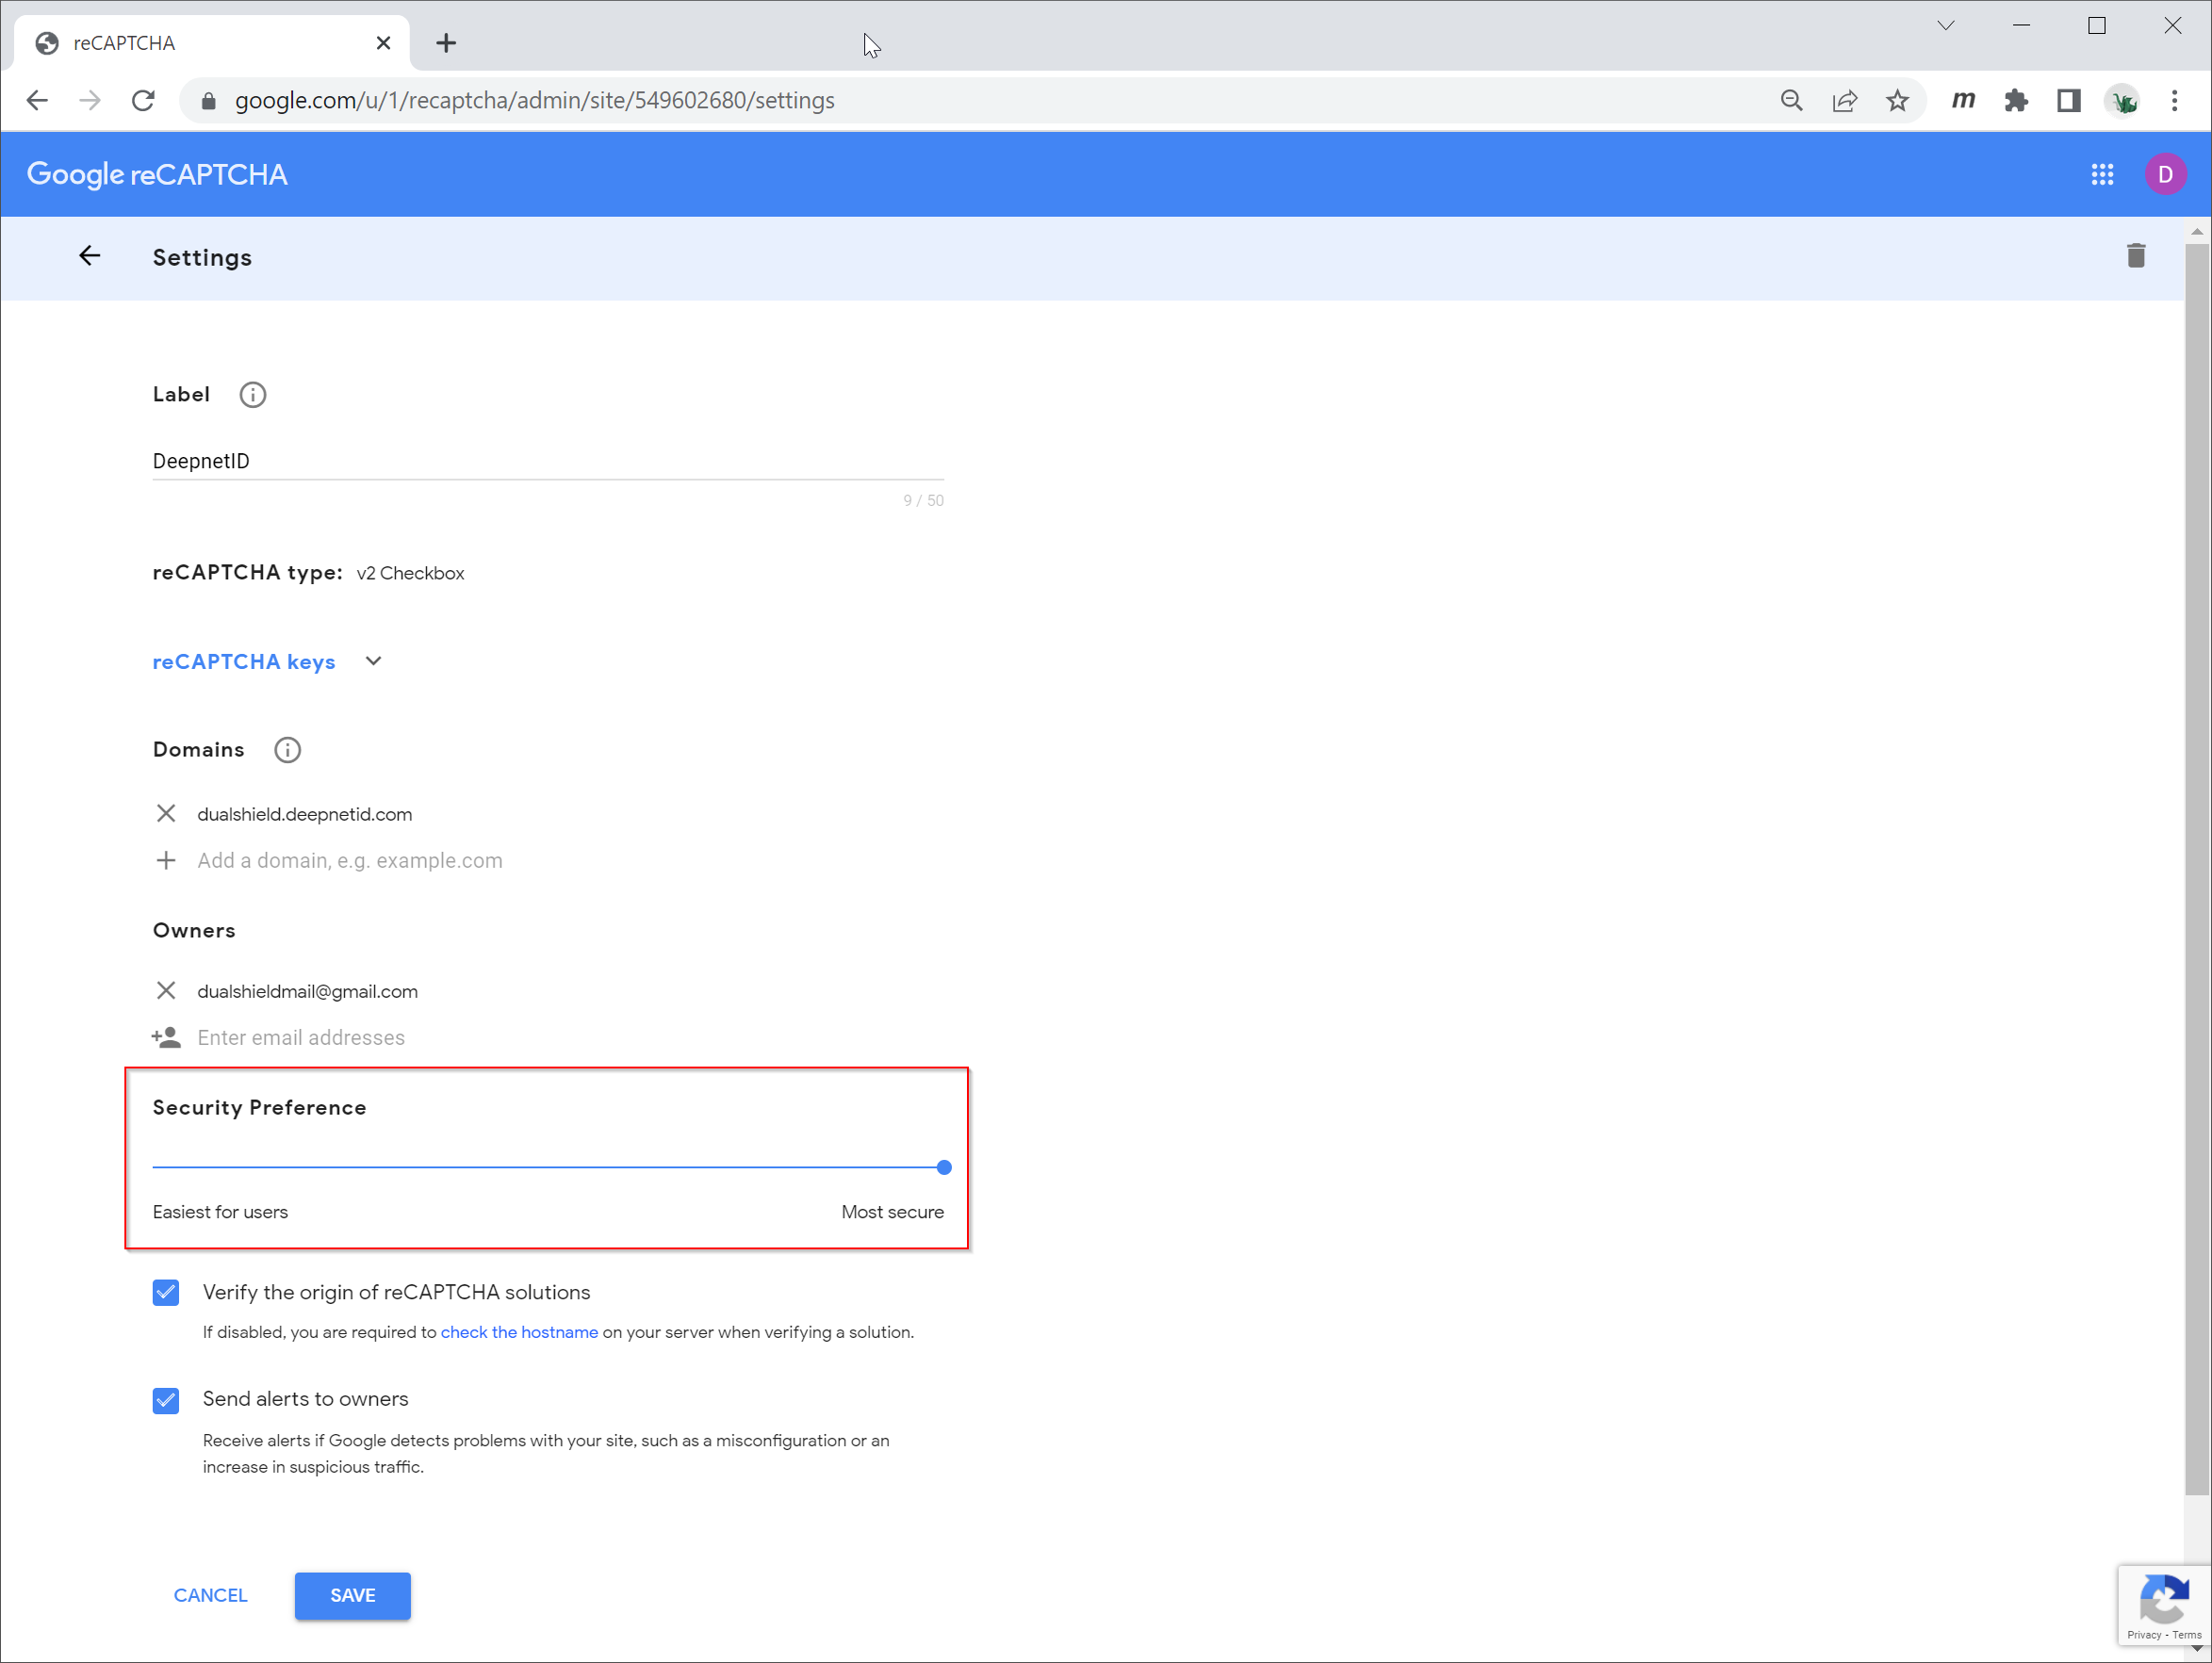
Task: Click the purple D account avatar
Action: coord(2164,174)
